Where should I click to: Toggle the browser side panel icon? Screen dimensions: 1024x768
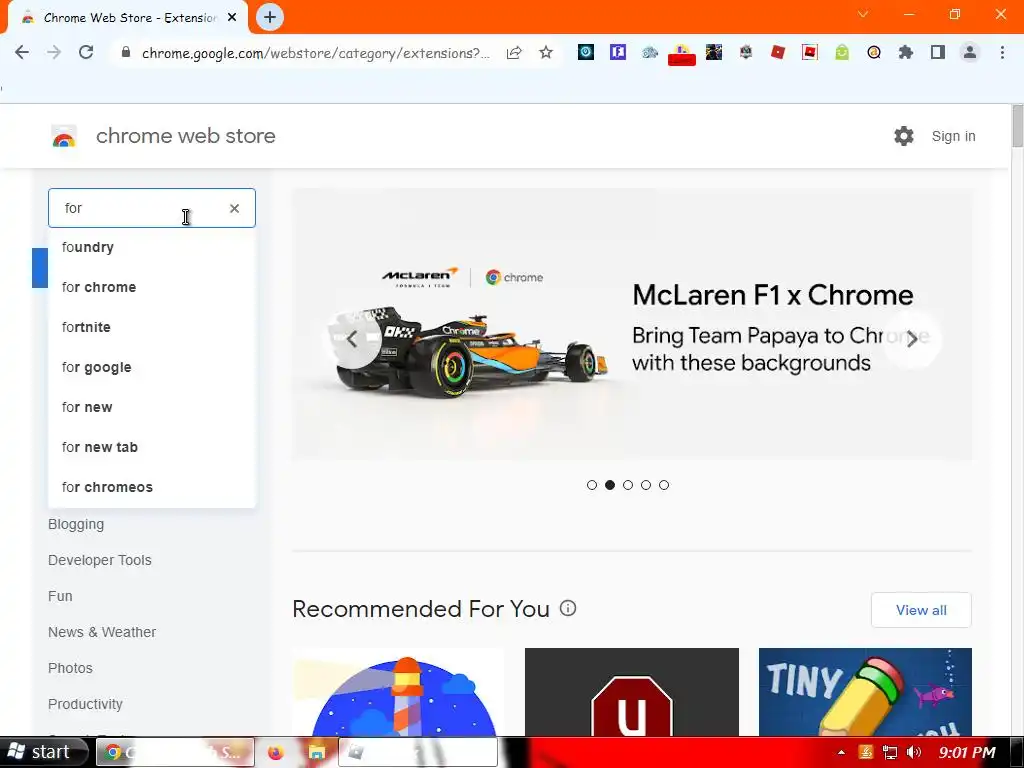pos(938,52)
